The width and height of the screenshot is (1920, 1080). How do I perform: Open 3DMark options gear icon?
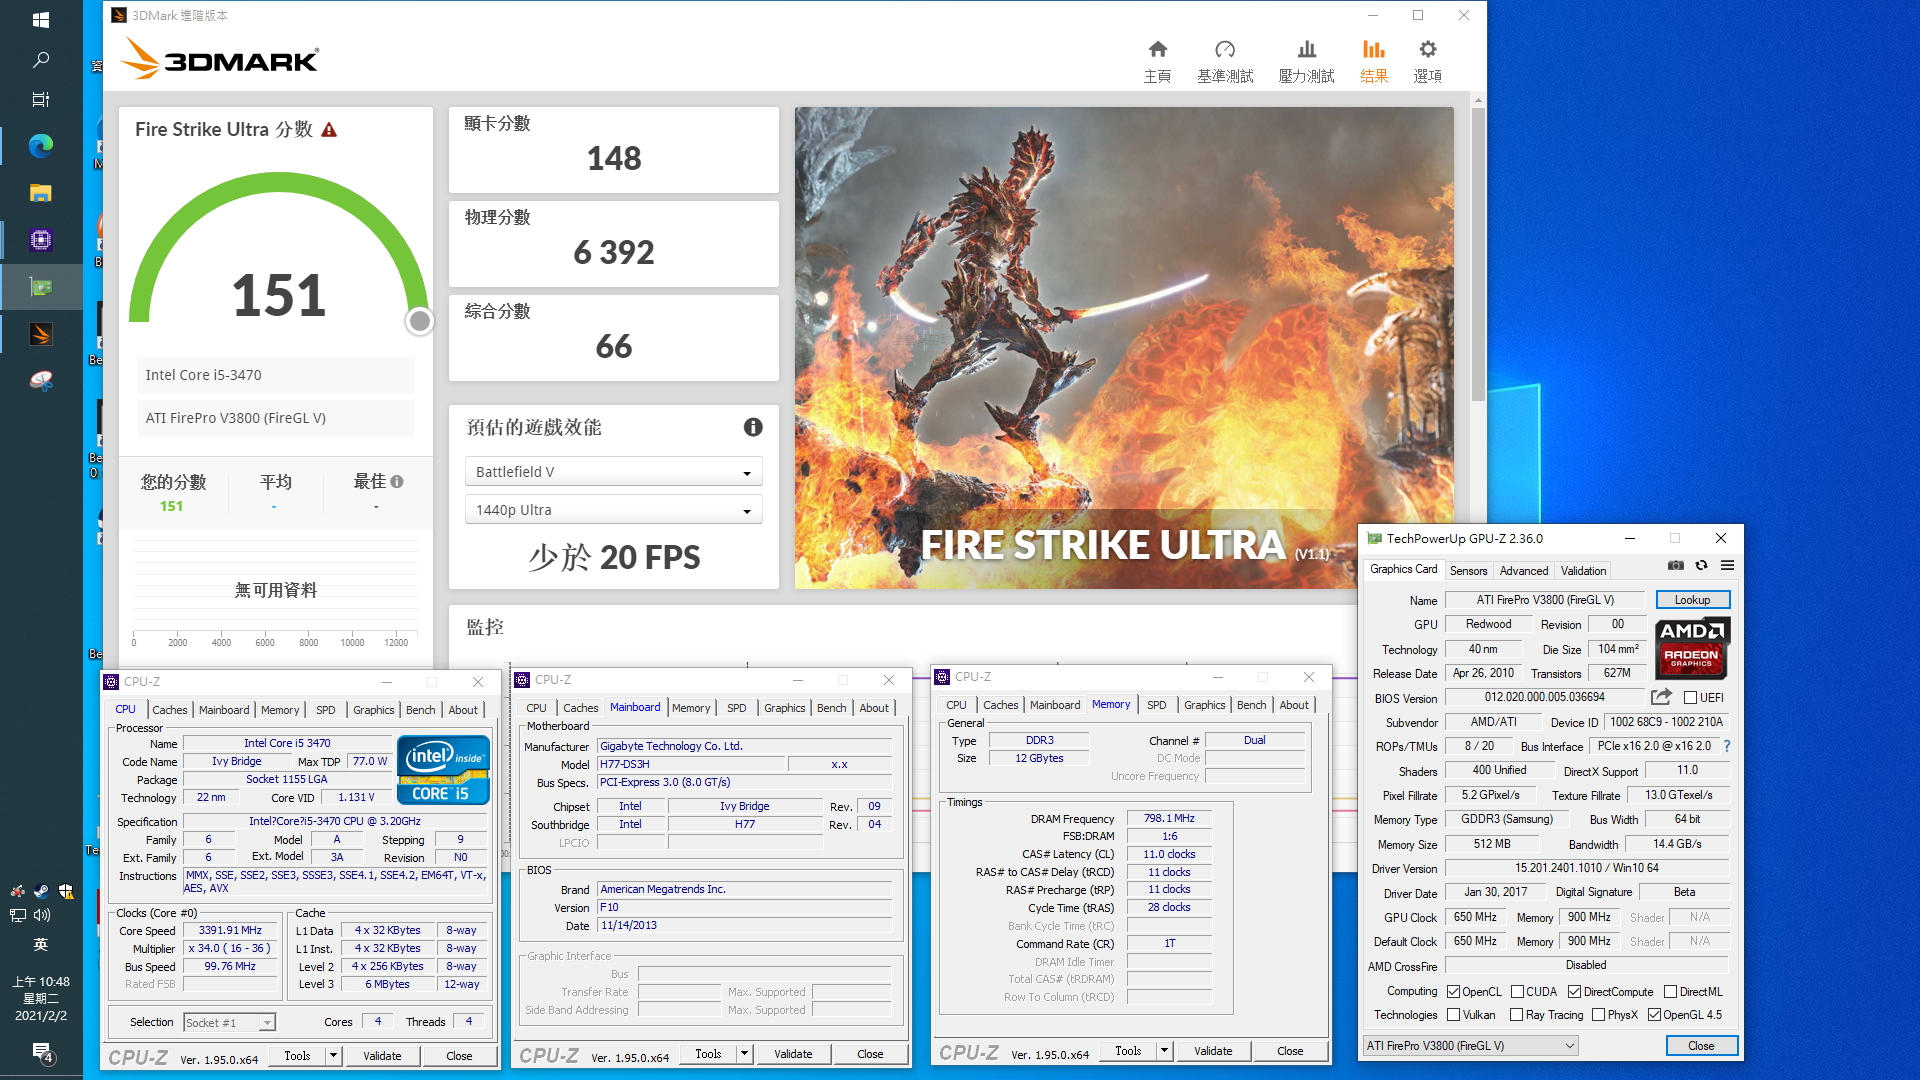coord(1428,50)
